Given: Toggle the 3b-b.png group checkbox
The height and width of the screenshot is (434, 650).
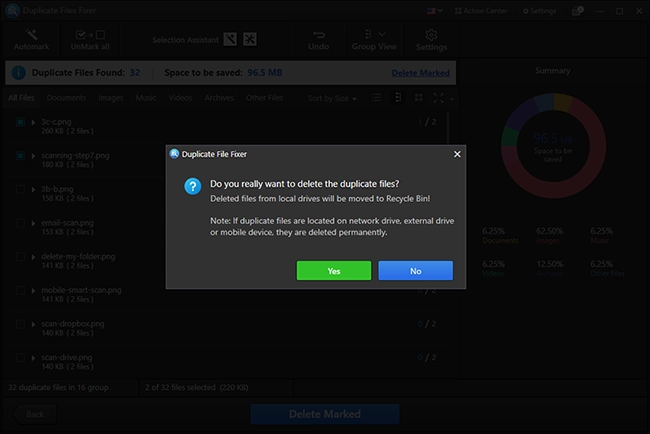Looking at the screenshot, I should coord(20,189).
